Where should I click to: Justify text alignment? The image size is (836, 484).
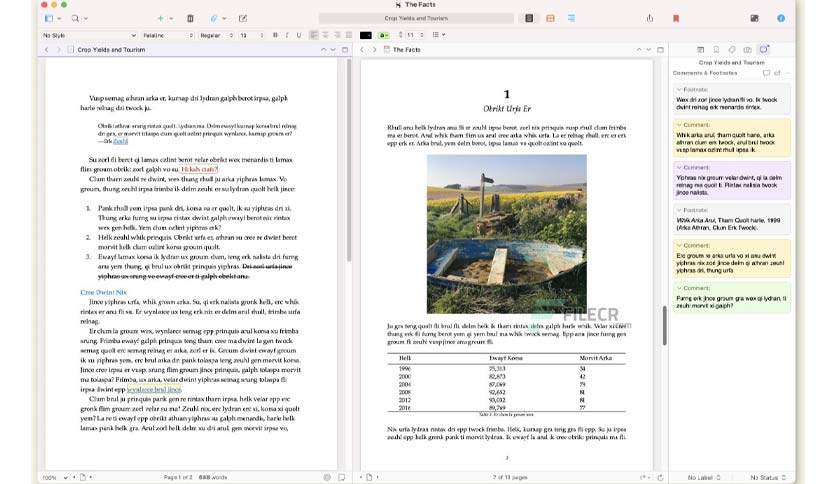(349, 35)
